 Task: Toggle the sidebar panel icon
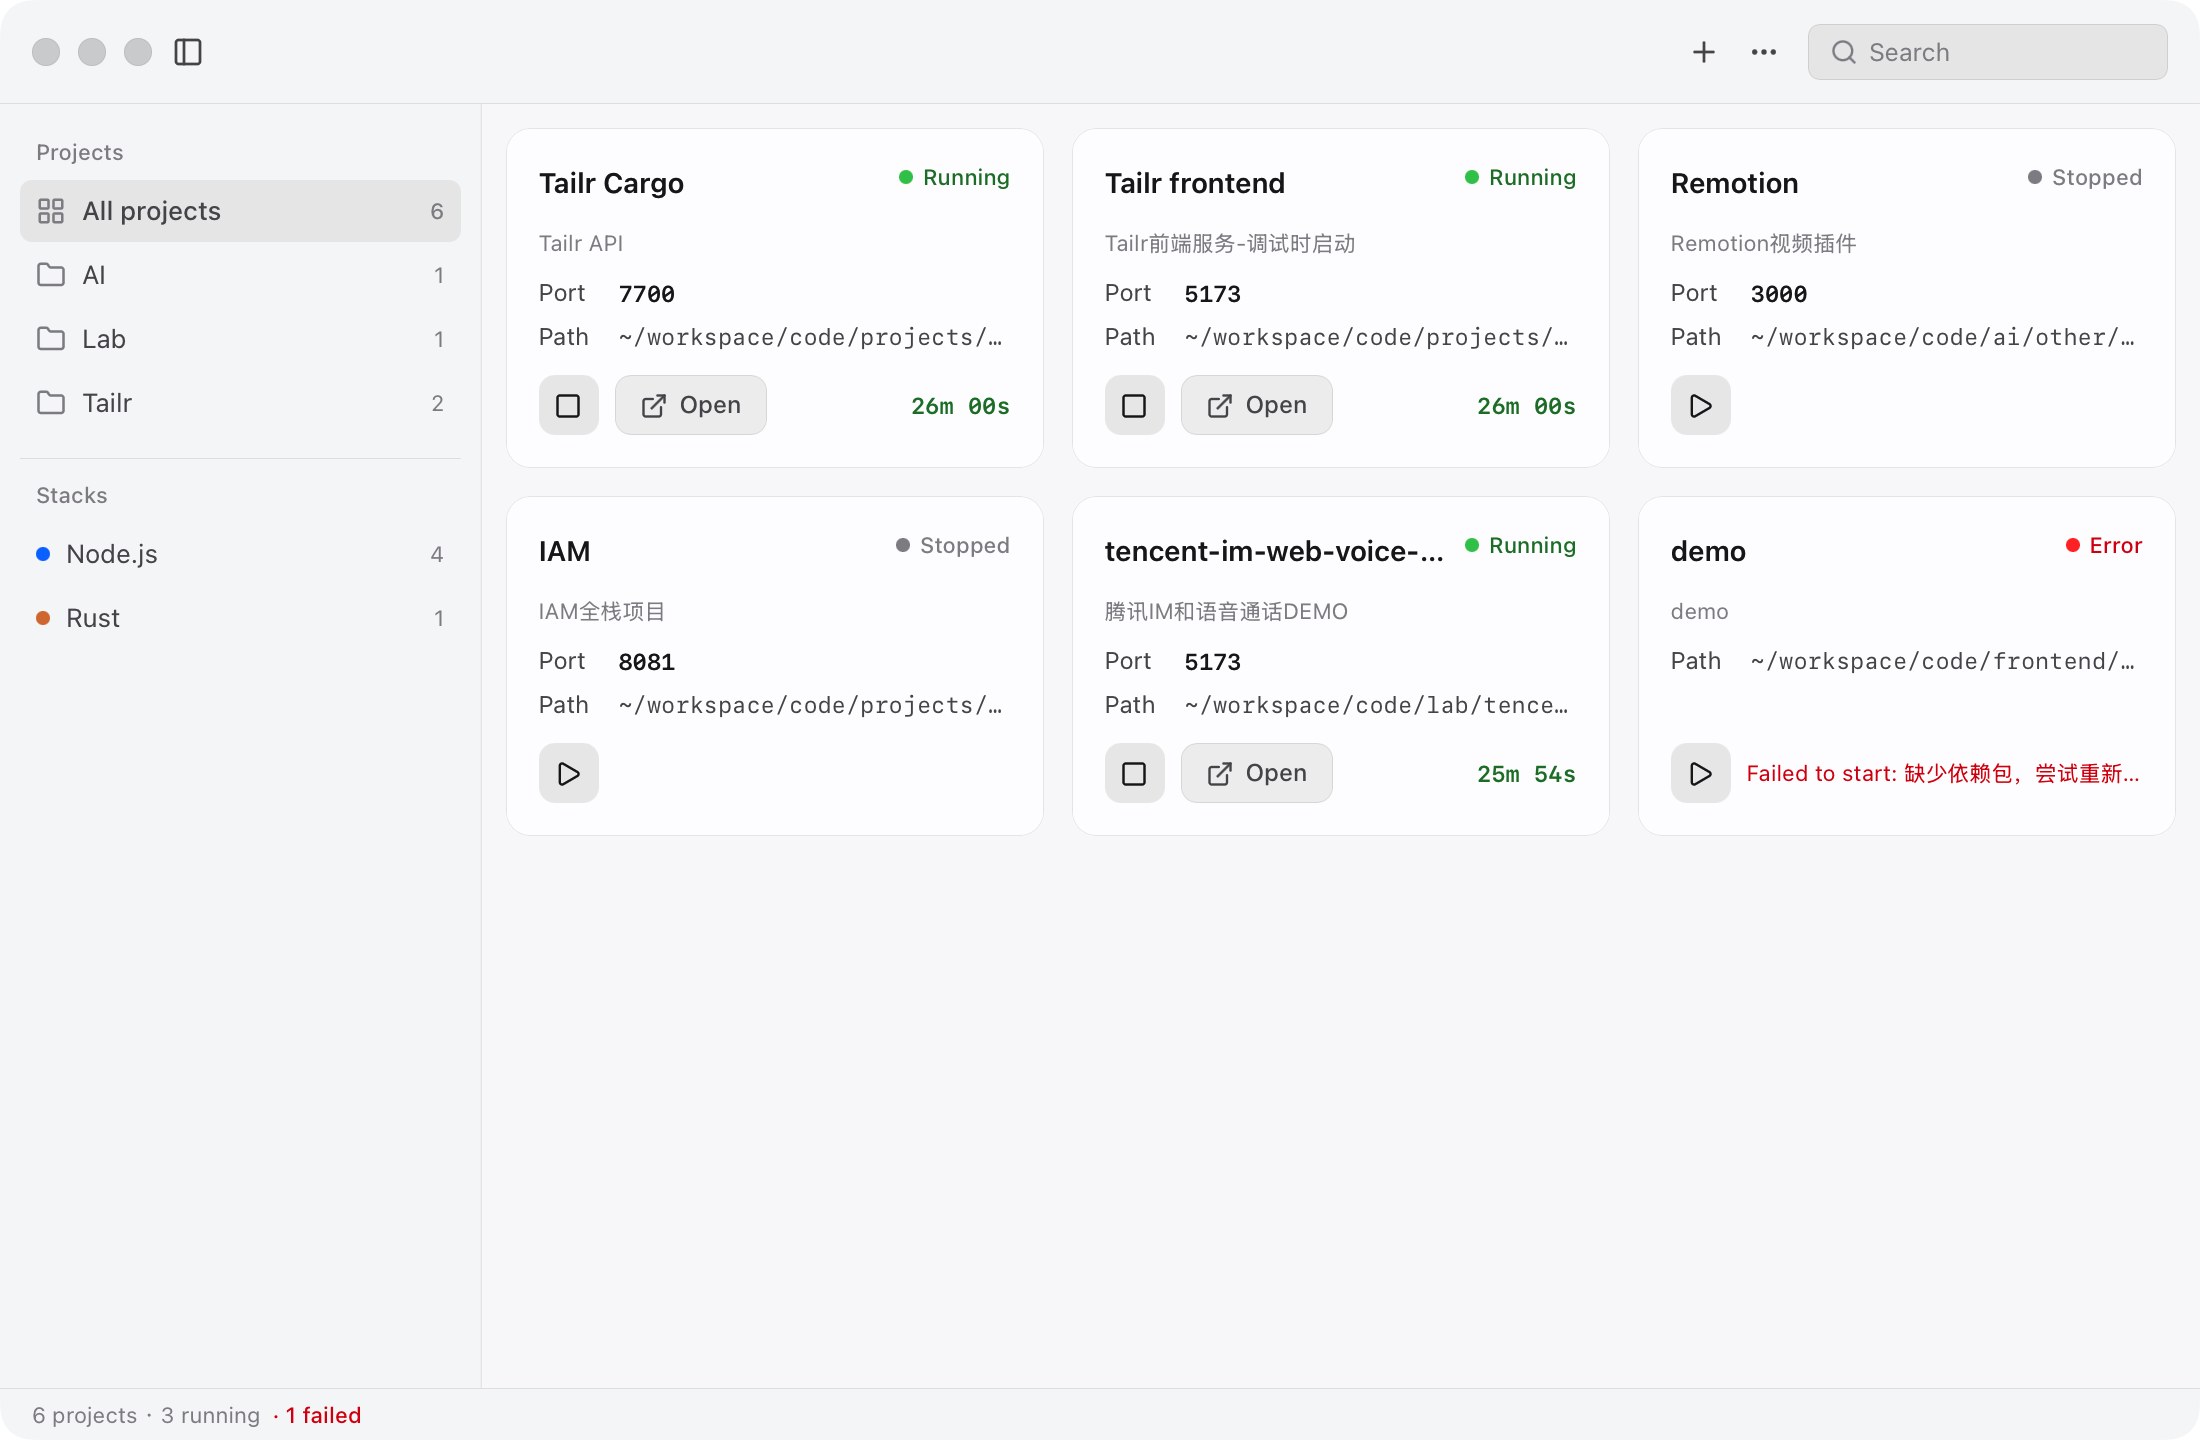(188, 52)
